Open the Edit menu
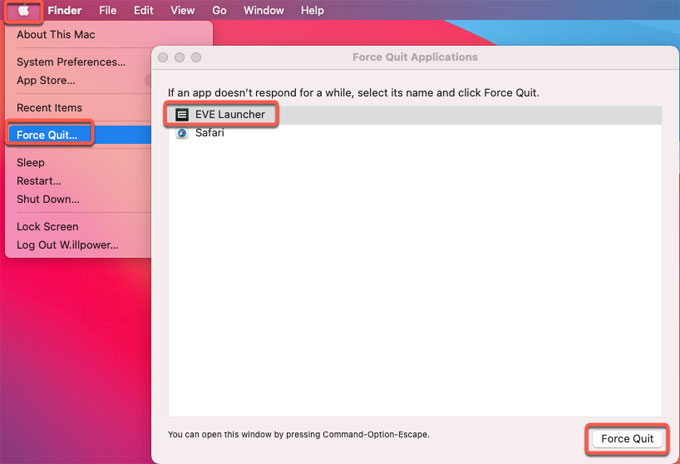The image size is (680, 464). click(144, 10)
